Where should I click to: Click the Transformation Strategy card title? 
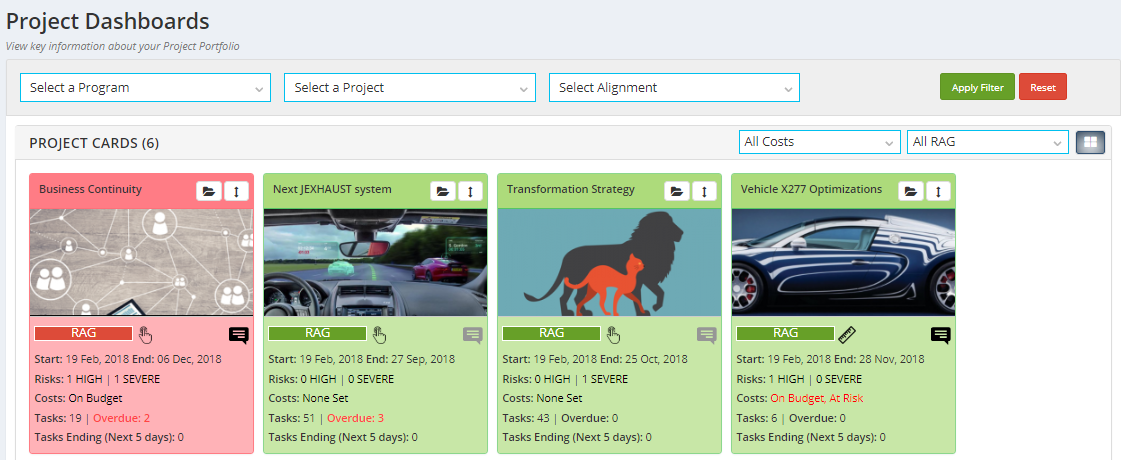pyautogui.click(x=571, y=190)
